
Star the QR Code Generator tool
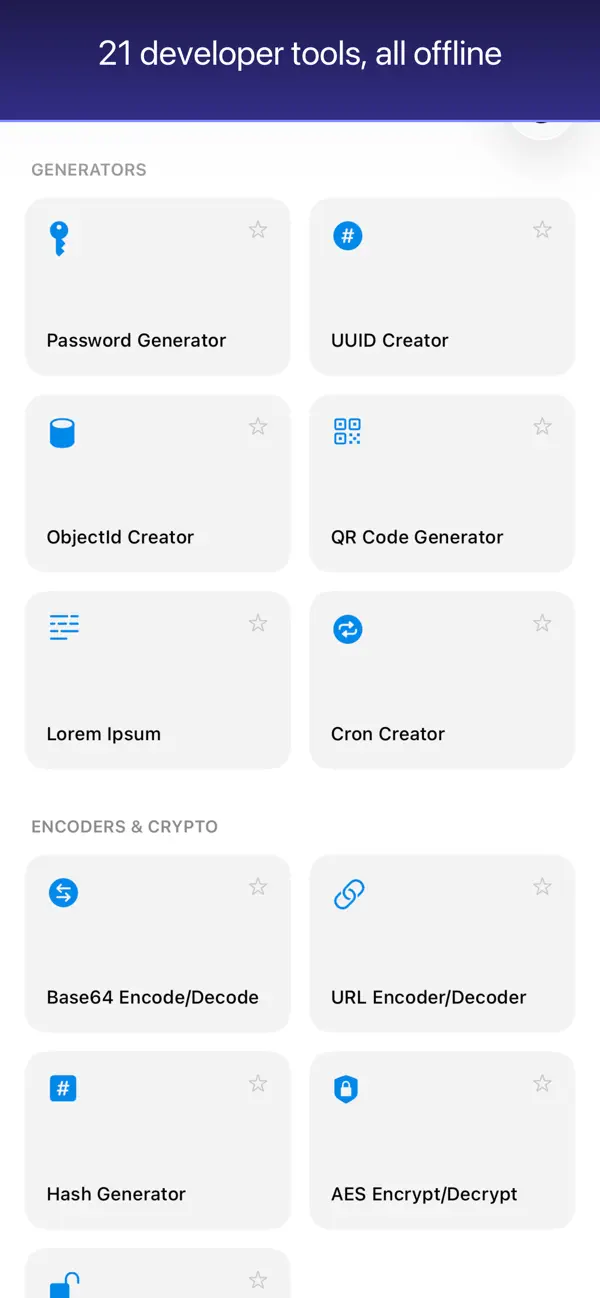click(x=542, y=426)
